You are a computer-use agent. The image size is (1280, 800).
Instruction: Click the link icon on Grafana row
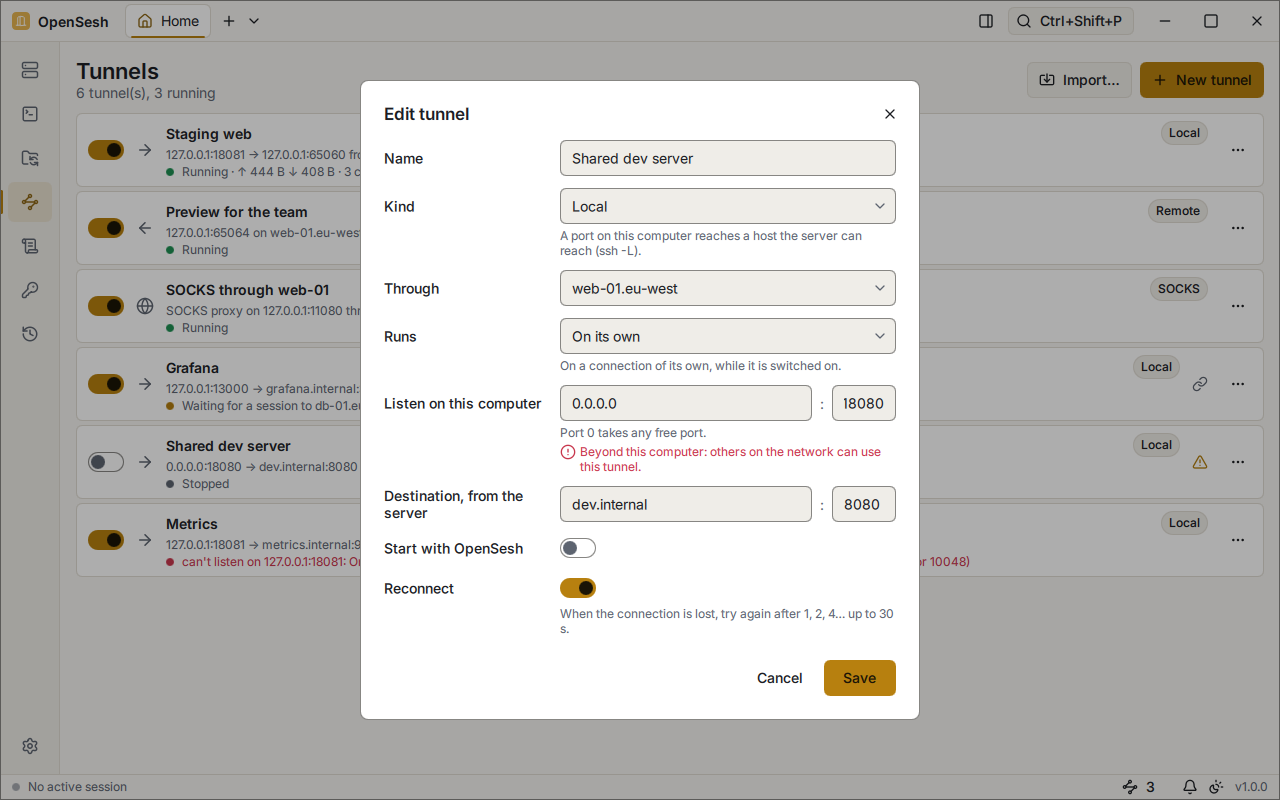click(1200, 384)
